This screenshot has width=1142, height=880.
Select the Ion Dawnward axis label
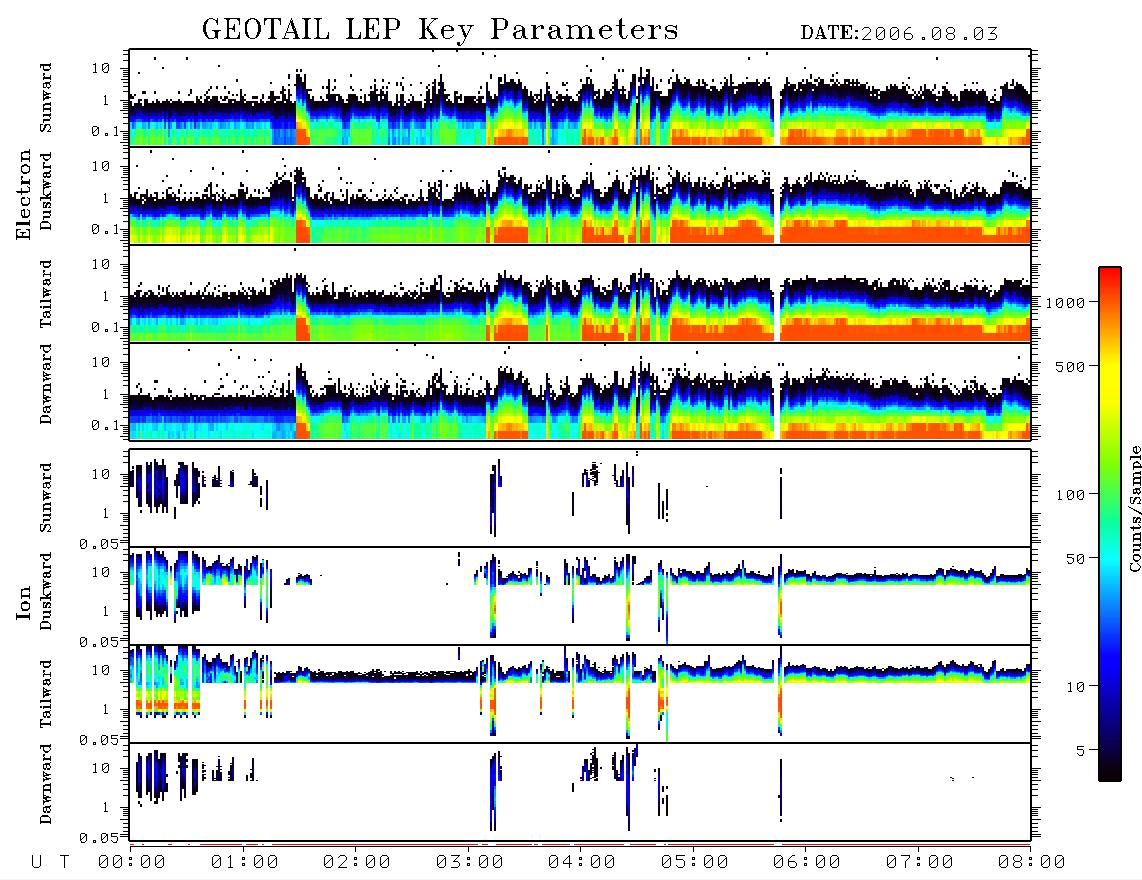pos(46,784)
